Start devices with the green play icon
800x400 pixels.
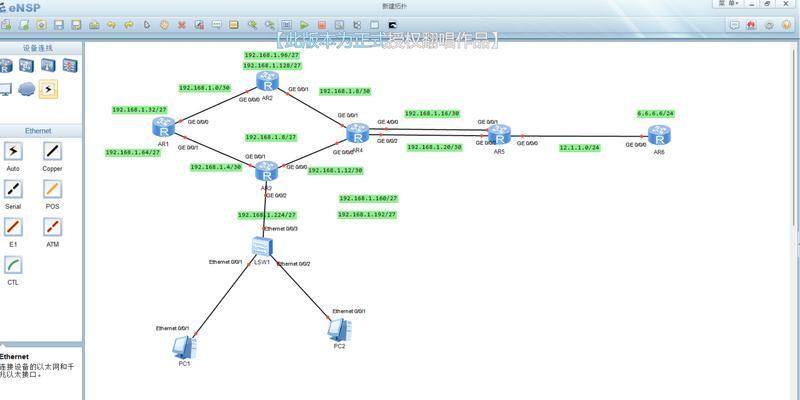pyautogui.click(x=305, y=24)
